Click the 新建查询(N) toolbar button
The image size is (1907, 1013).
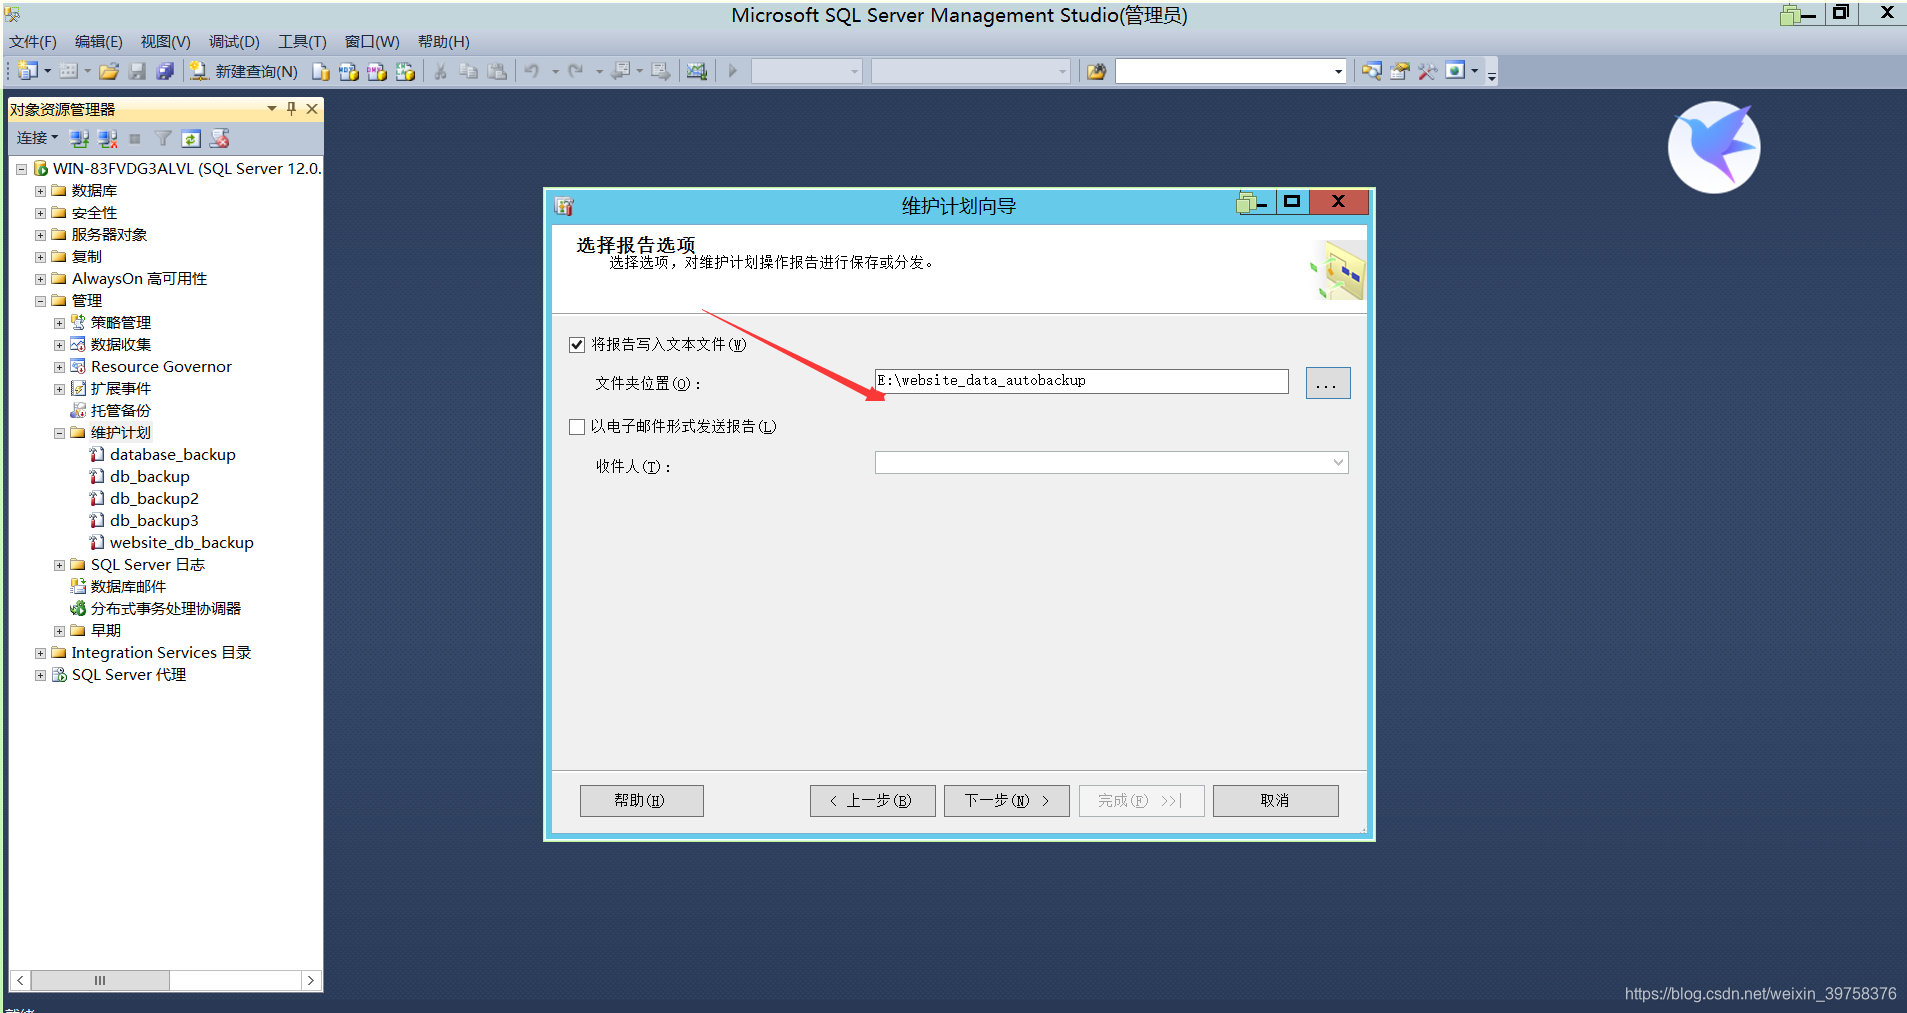[244, 71]
